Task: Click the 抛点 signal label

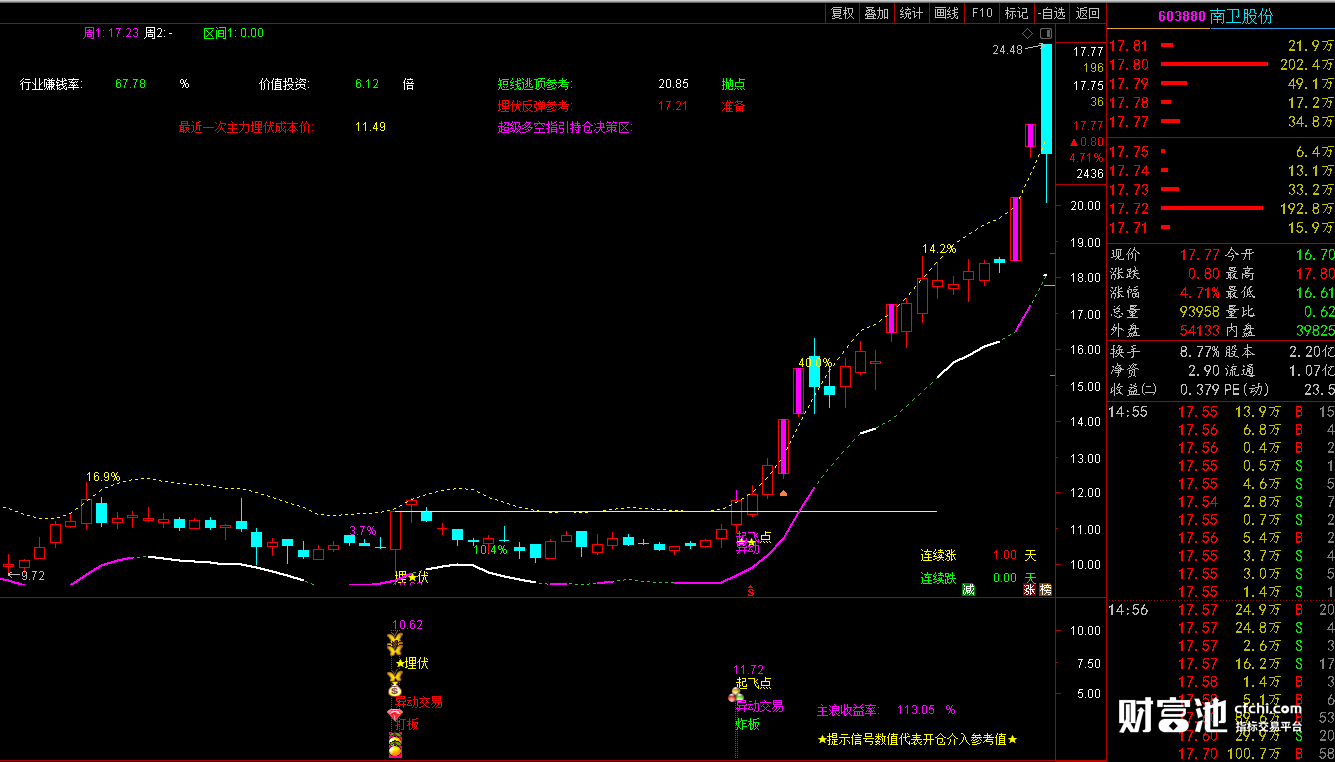Action: pyautogui.click(x=733, y=84)
